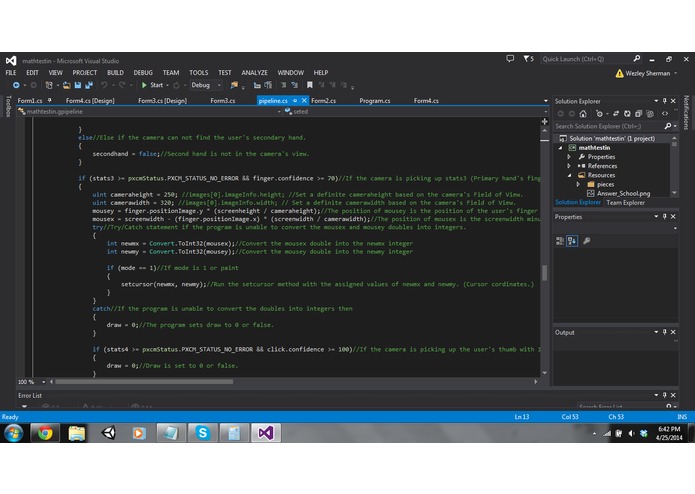Screen dimensions: 695x494
Task: Toggle pin on pipeline.cs tab
Action: pos(295,101)
